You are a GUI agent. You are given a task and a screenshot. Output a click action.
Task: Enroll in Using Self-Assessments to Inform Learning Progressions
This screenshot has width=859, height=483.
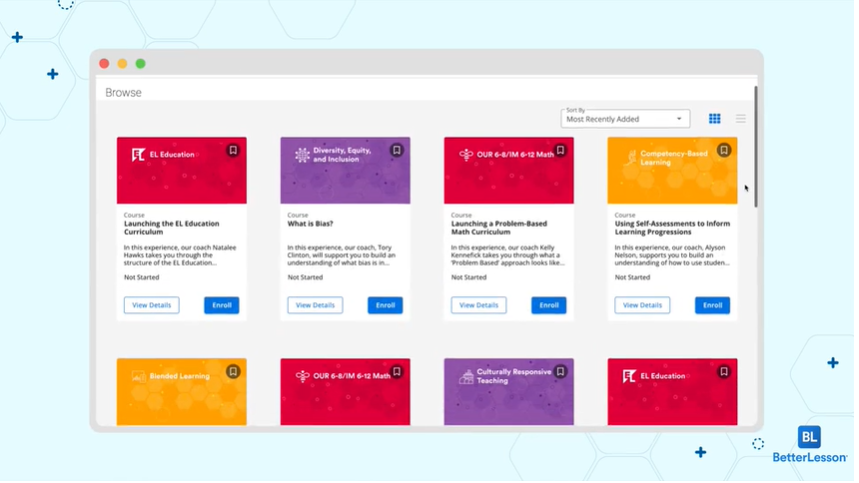pyautogui.click(x=716, y=307)
